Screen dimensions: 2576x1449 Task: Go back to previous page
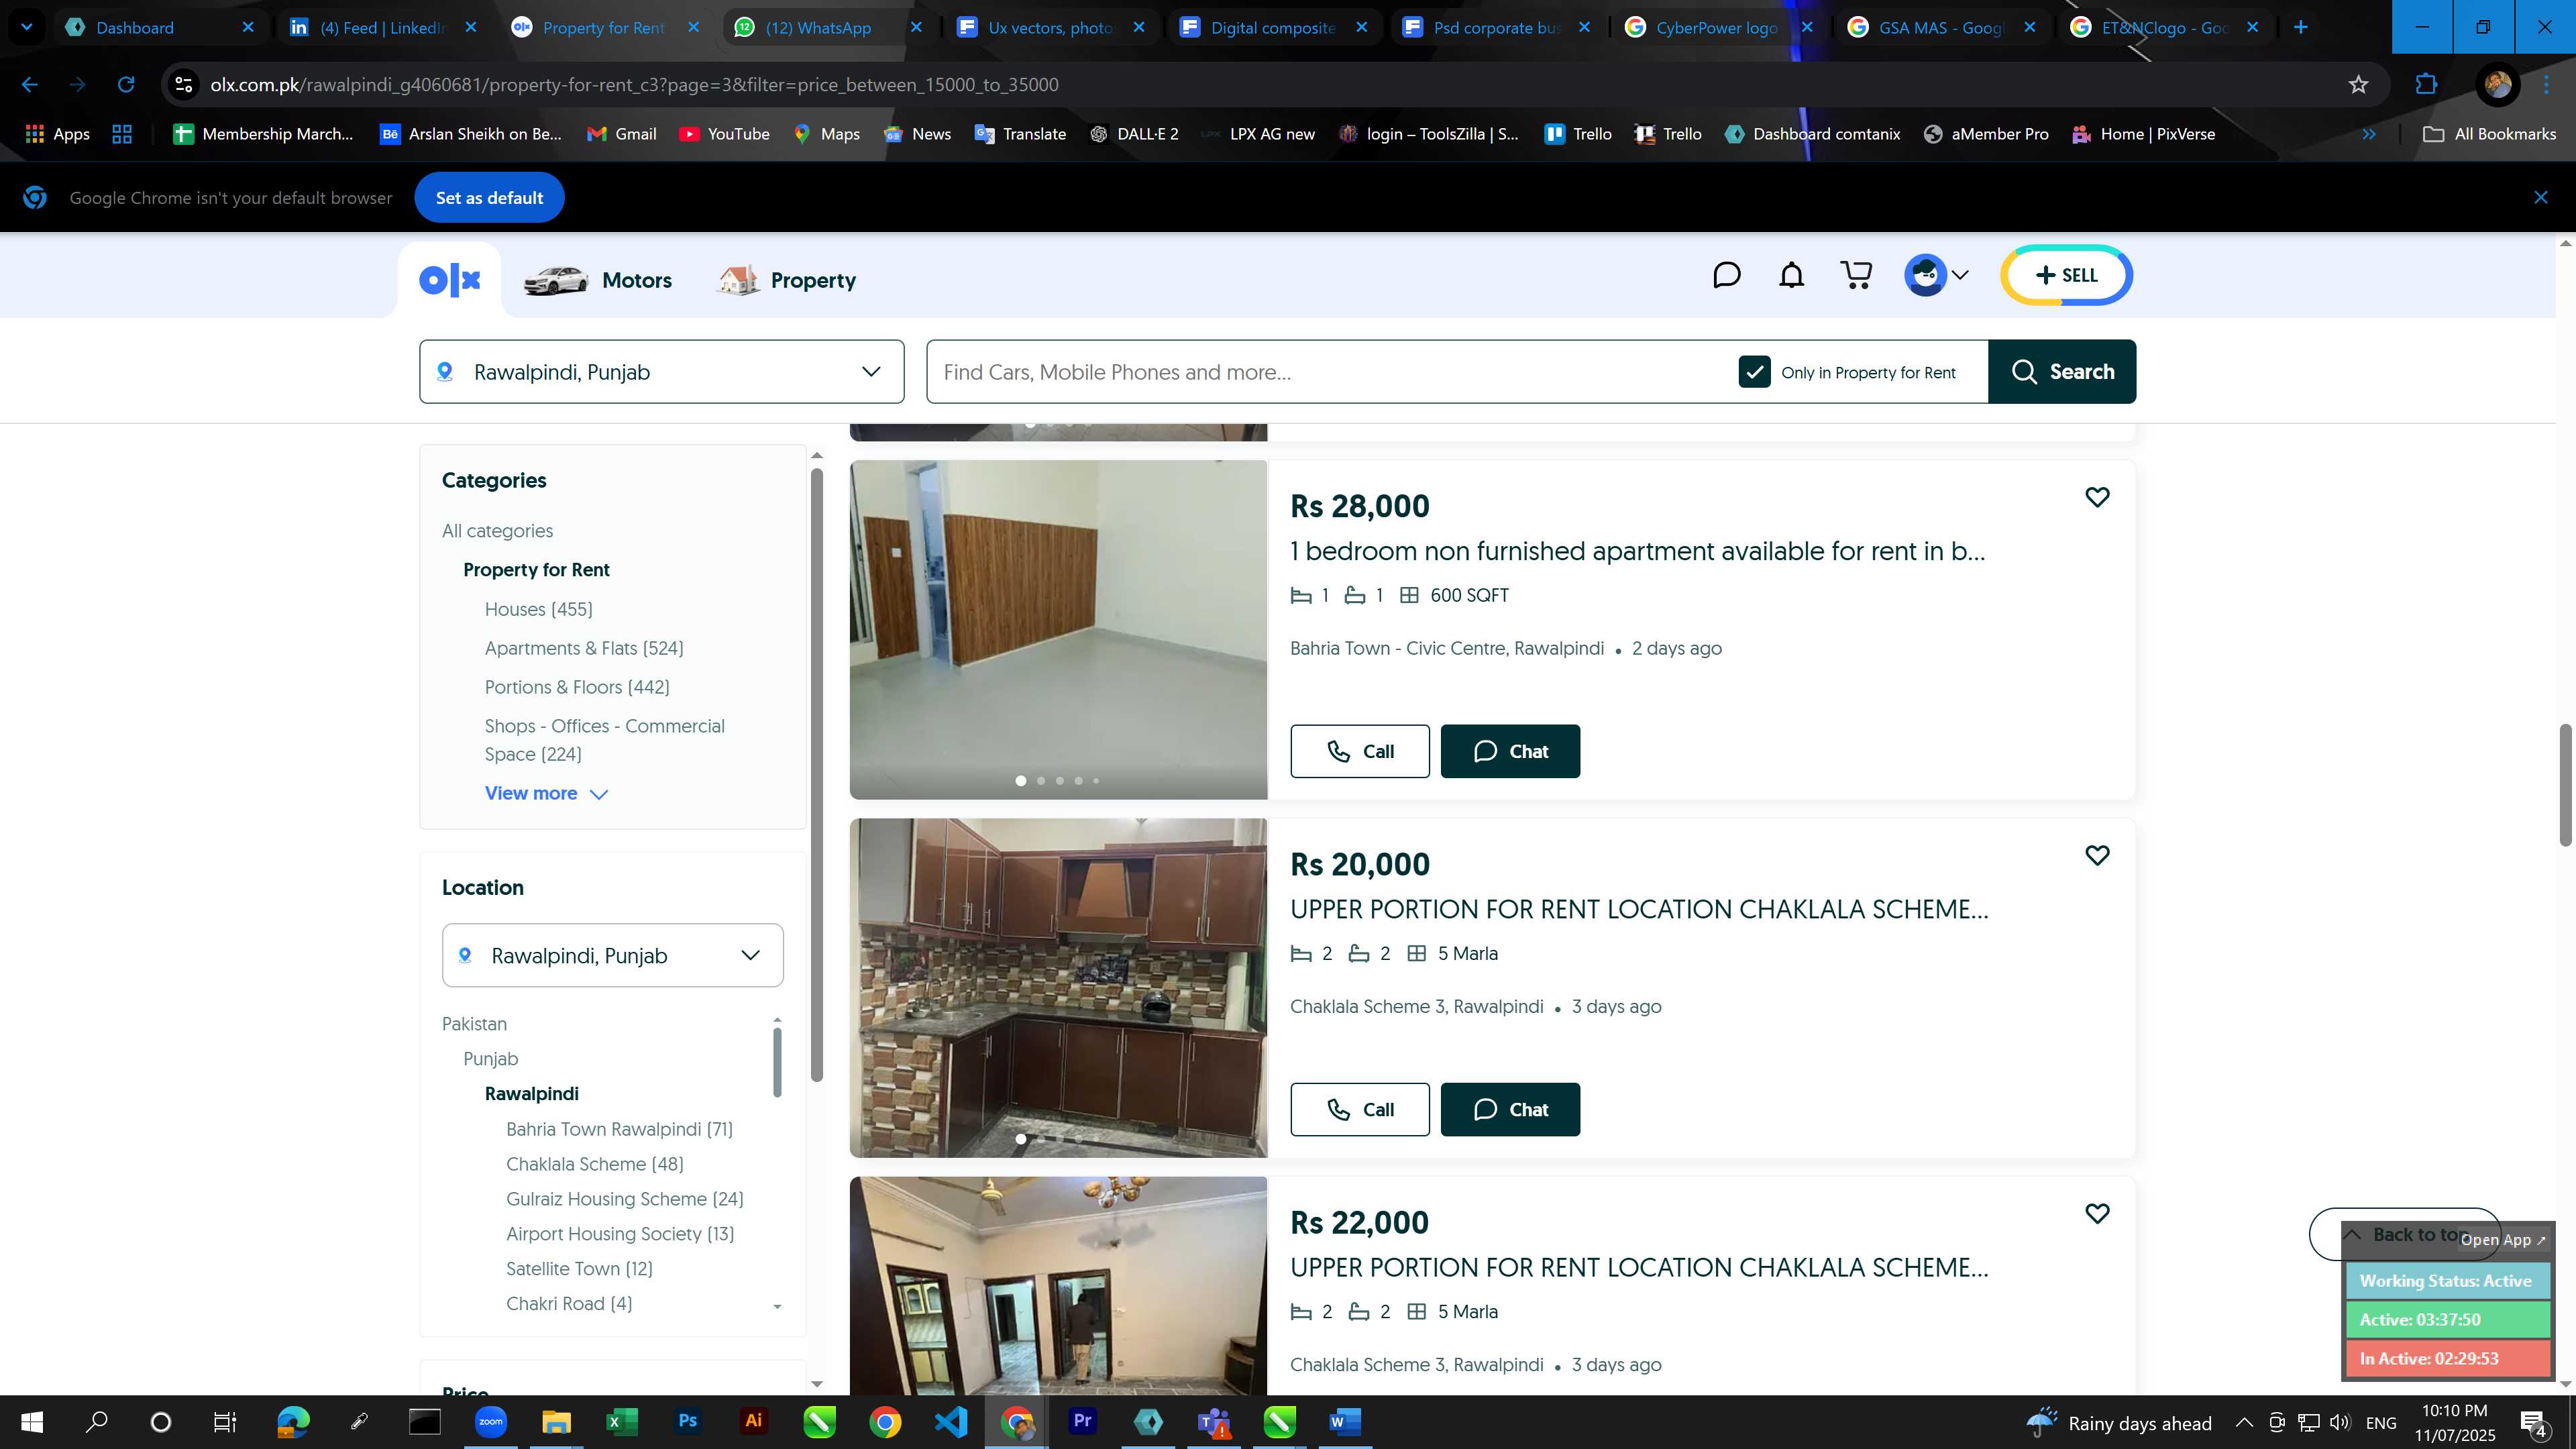(30, 85)
